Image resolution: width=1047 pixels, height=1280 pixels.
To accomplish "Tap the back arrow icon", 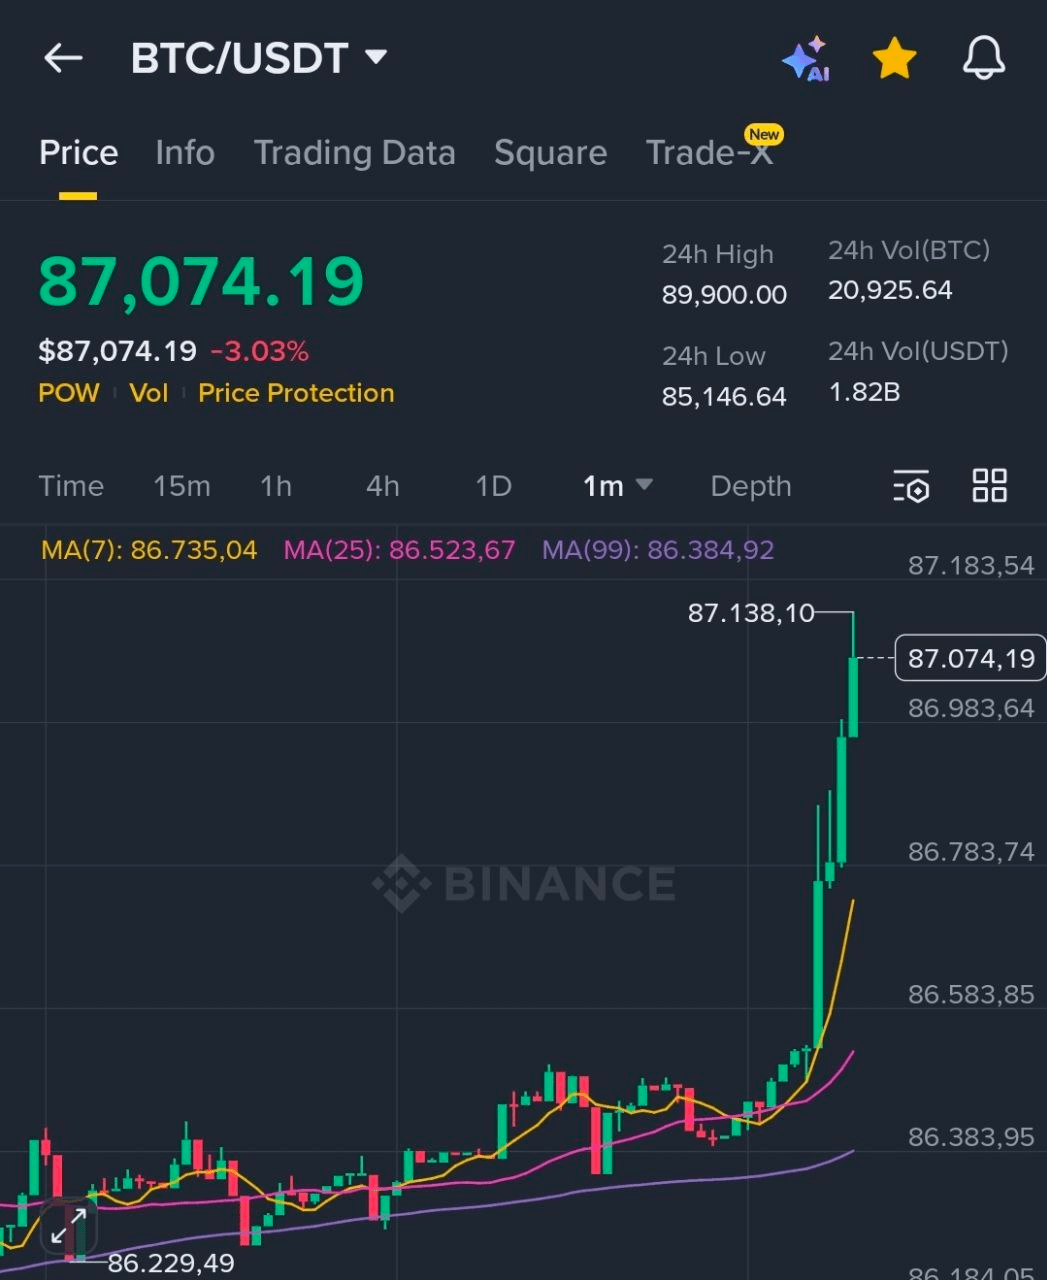I will [x=62, y=58].
